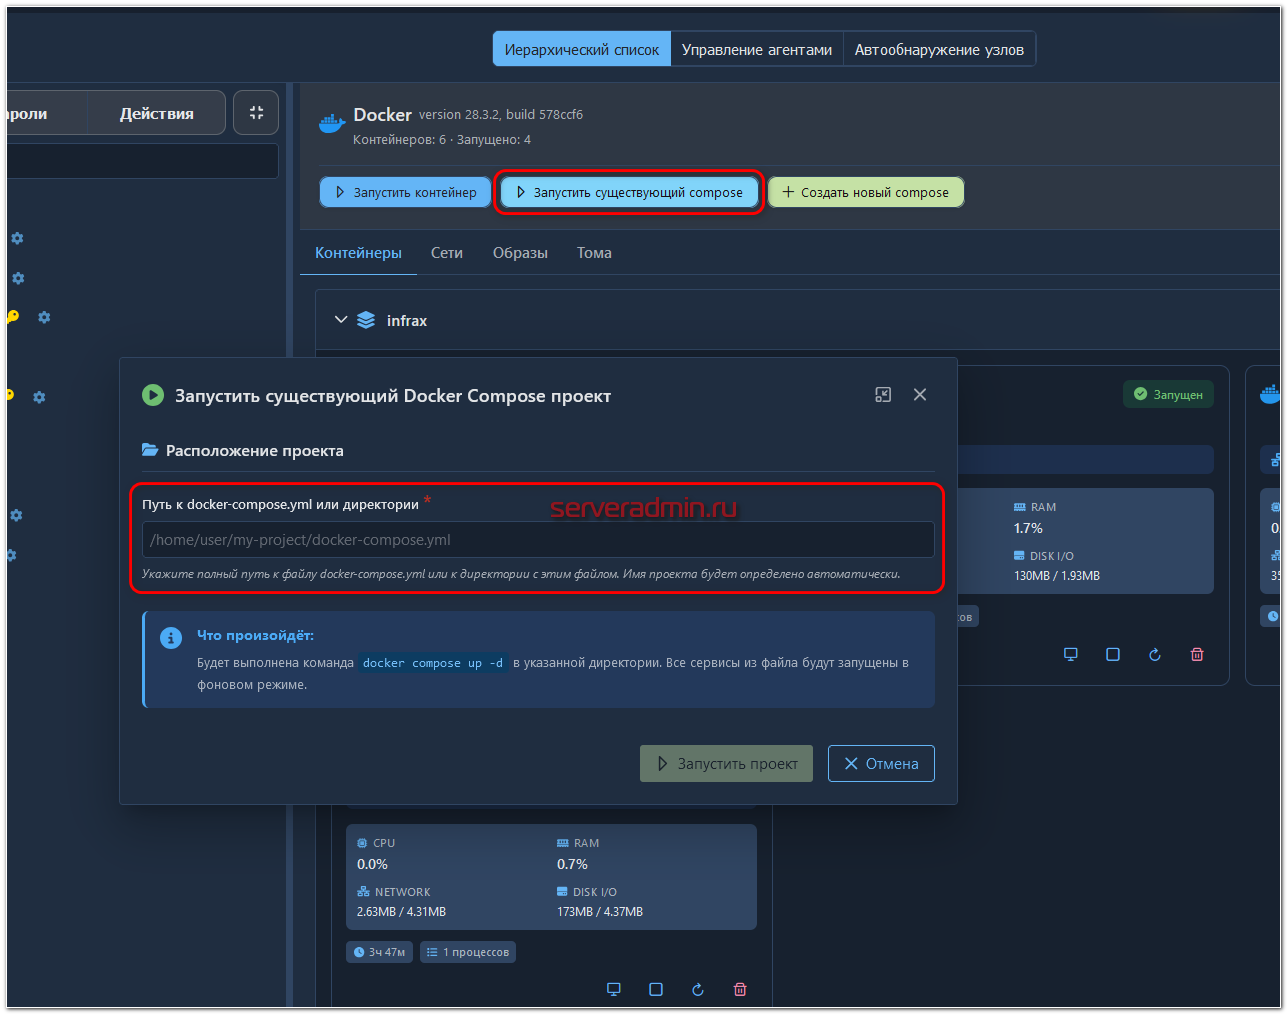Viewport: 1287px width, 1014px height.
Task: Switch to the Сети tab
Action: [446, 253]
